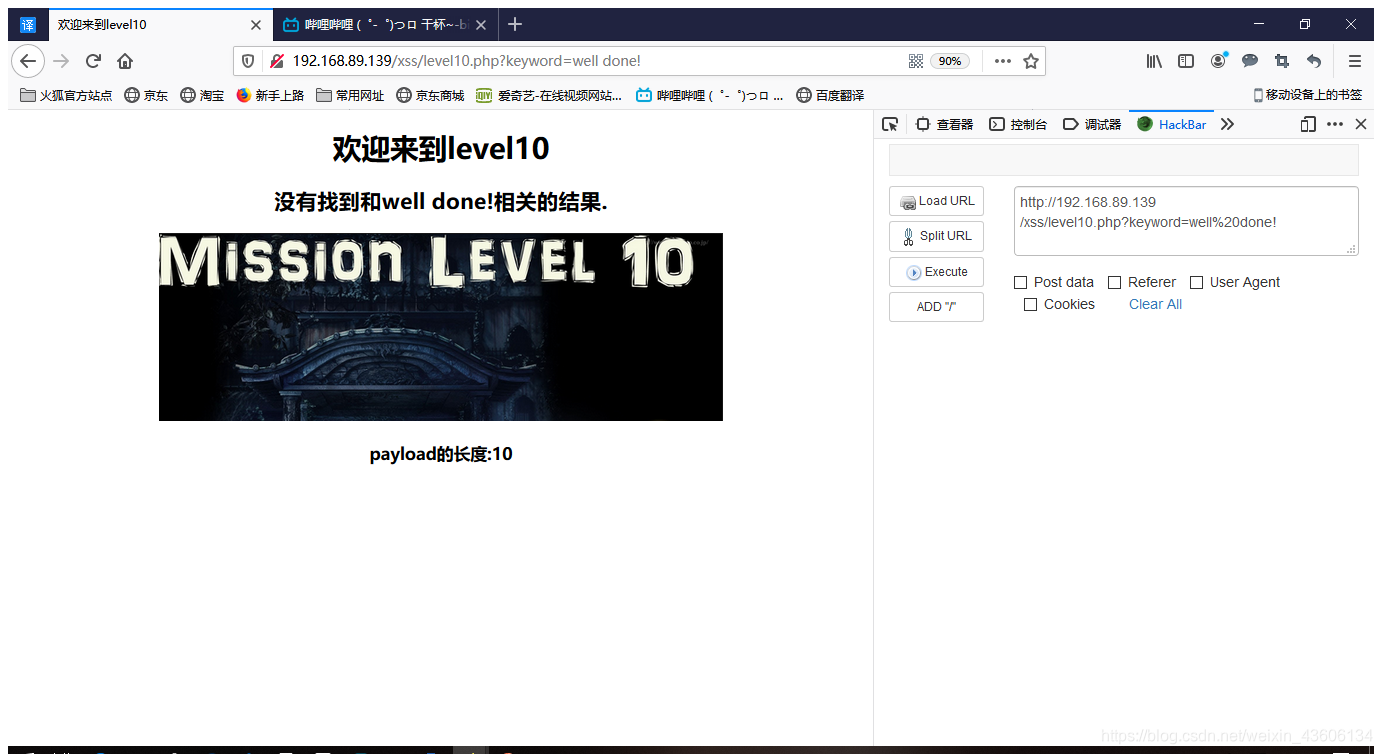This screenshot has height=754, width=1382.
Task: Expand hidden devtools panels with double chevron
Action: pyautogui.click(x=1227, y=124)
